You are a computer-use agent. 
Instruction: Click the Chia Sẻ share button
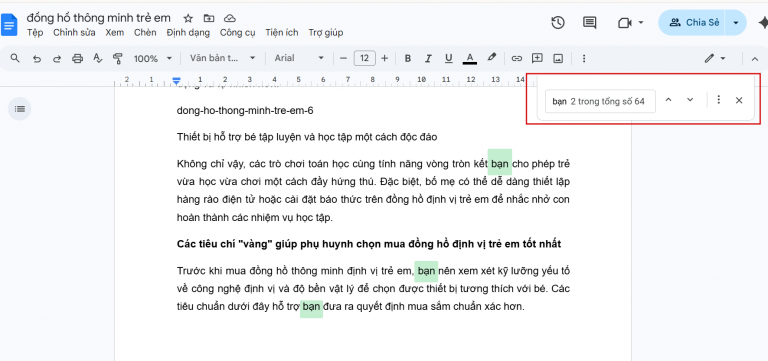tap(694, 23)
